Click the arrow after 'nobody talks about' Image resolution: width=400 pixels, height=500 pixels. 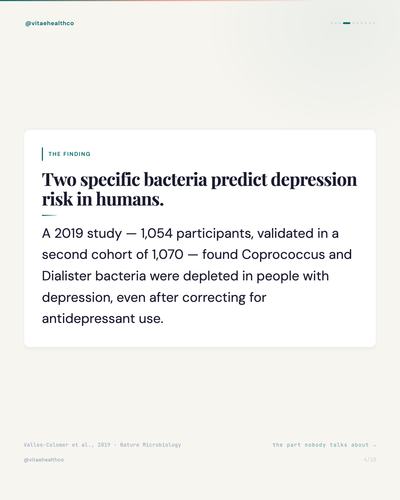[374, 445]
